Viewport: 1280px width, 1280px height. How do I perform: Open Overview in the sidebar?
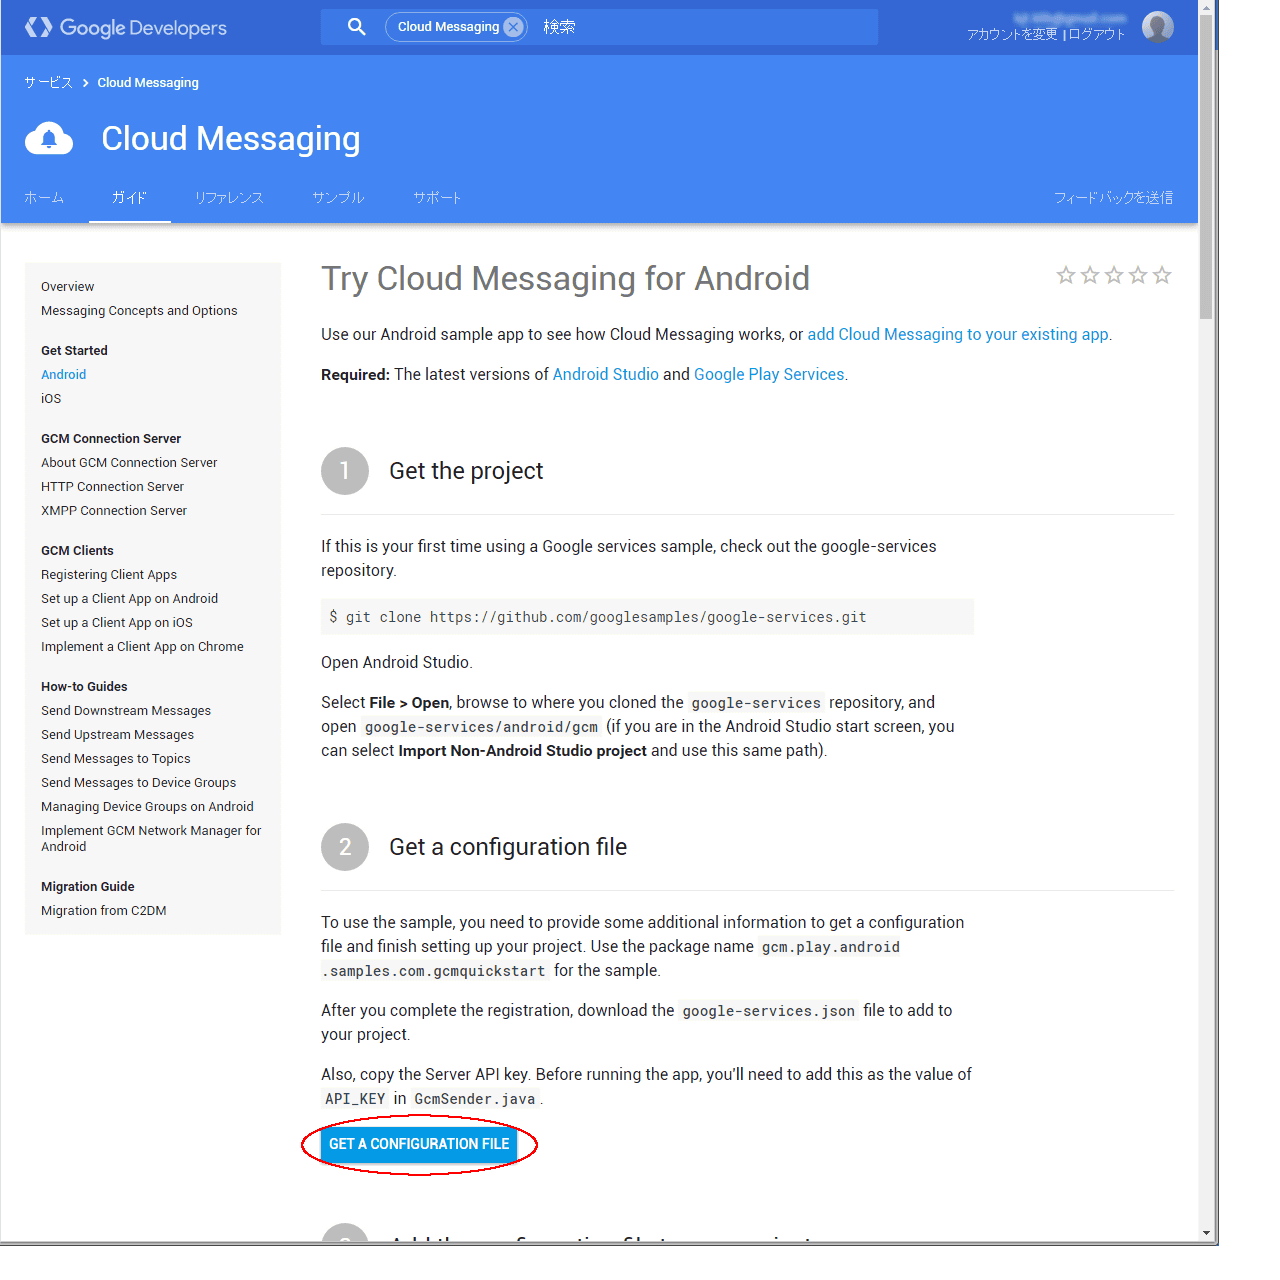coord(68,287)
